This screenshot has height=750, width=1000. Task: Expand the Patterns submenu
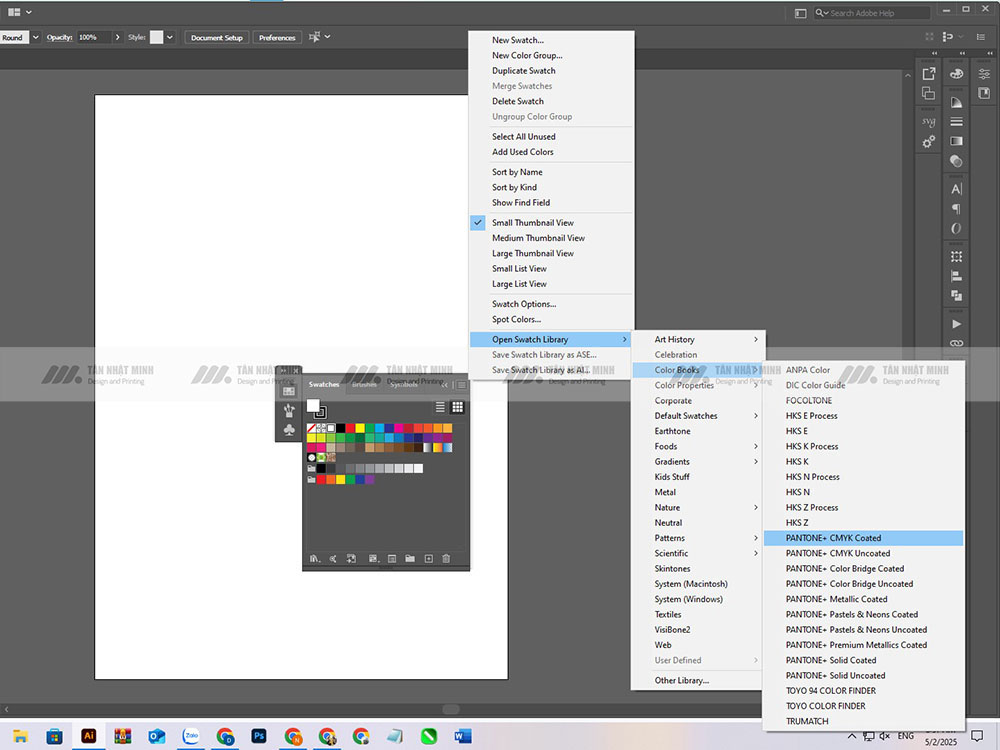[x=698, y=538]
